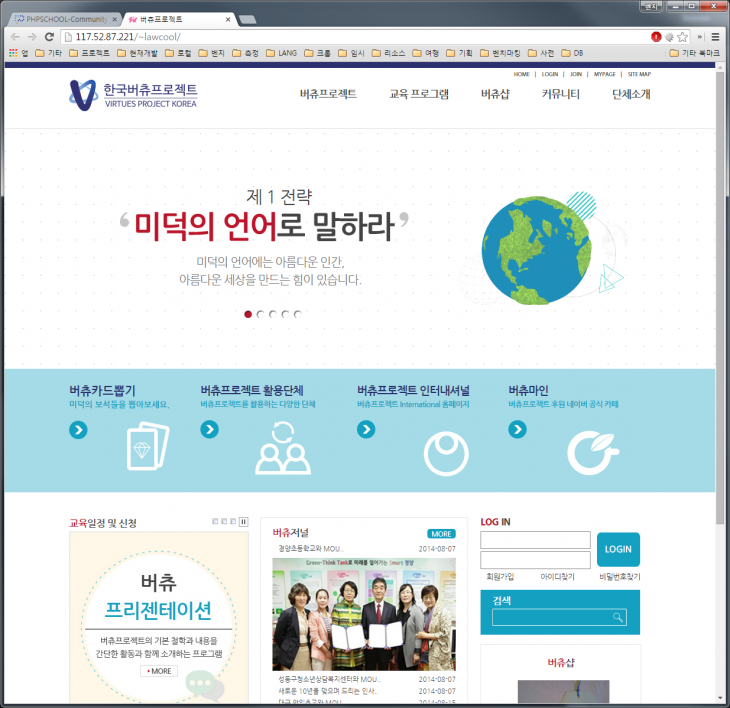The height and width of the screenshot is (708, 730).
Task: Pause the education schedule slider
Action: click(243, 521)
